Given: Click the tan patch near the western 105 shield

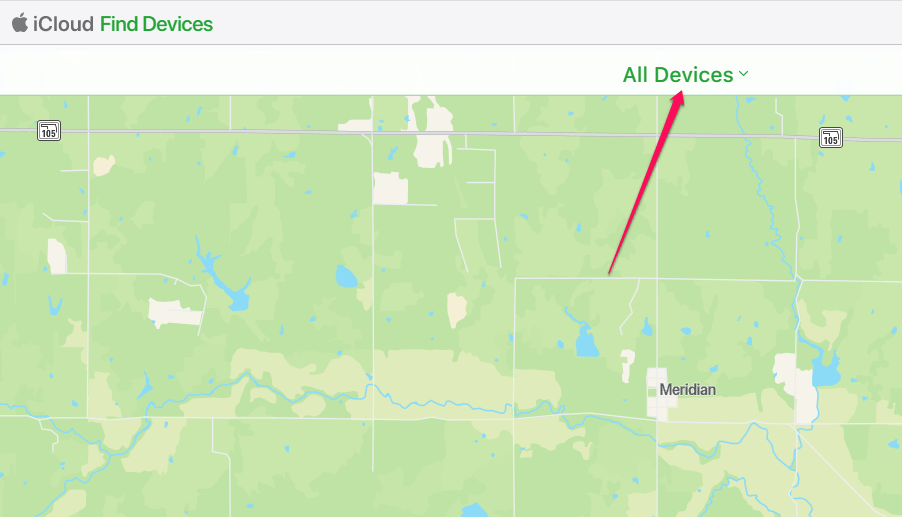Looking at the screenshot, I should coord(104,166).
